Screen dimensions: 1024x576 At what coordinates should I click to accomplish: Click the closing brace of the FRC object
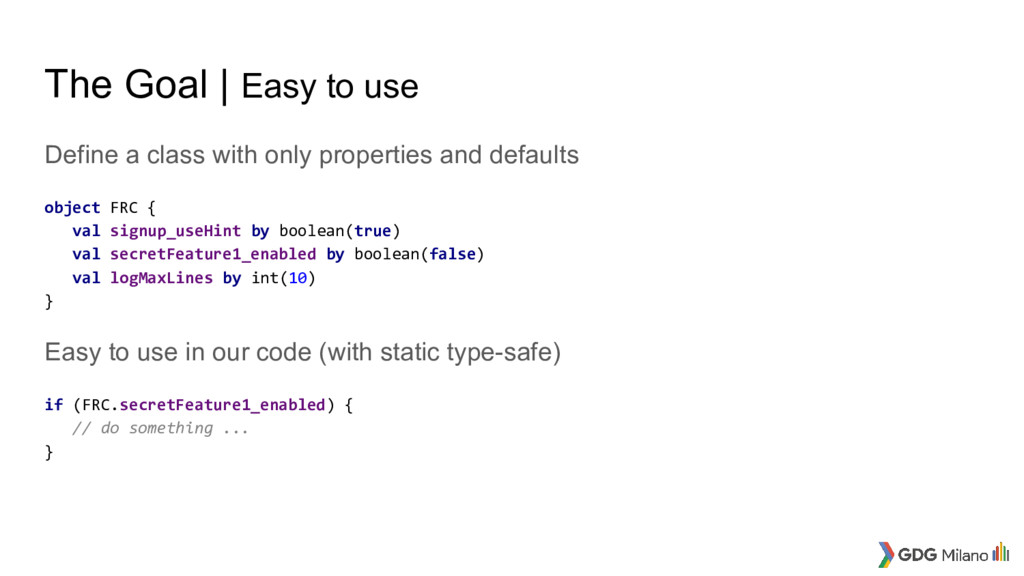[48, 301]
